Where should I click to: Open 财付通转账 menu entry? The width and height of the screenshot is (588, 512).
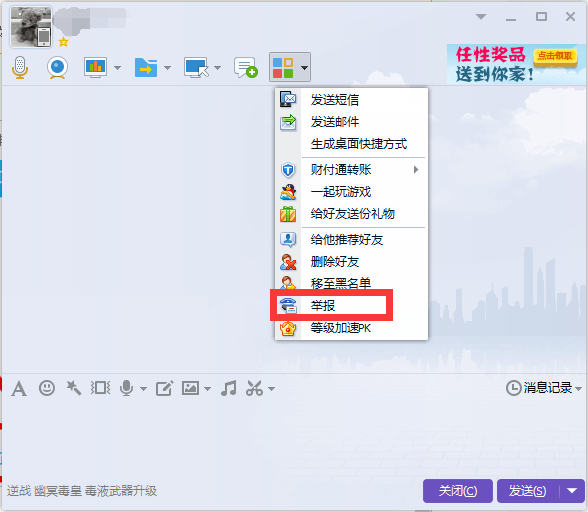(351, 170)
